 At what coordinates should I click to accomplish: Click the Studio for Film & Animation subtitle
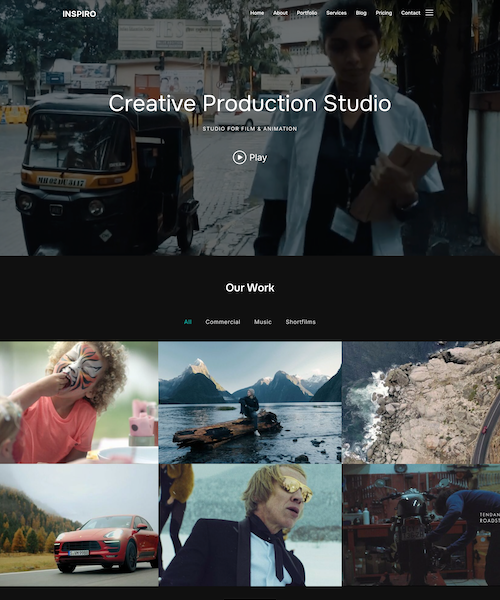(x=250, y=129)
